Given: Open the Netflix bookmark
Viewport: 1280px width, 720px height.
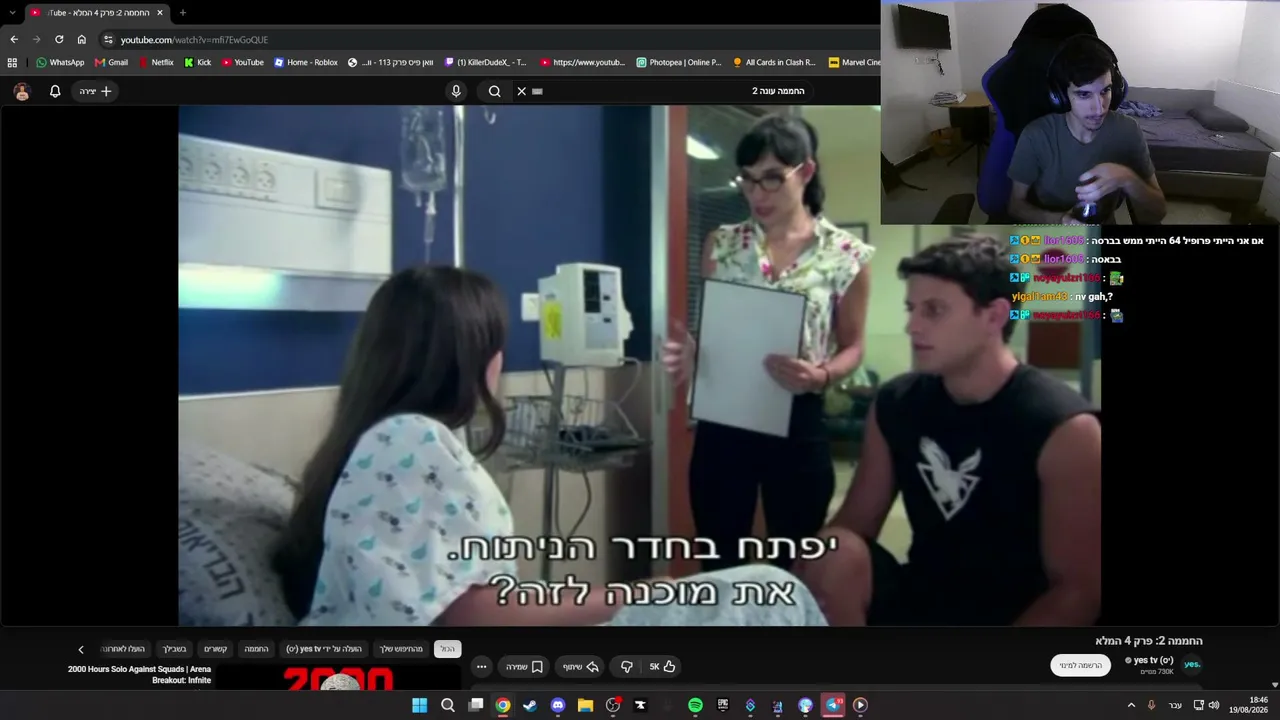Looking at the screenshot, I should coord(155,62).
